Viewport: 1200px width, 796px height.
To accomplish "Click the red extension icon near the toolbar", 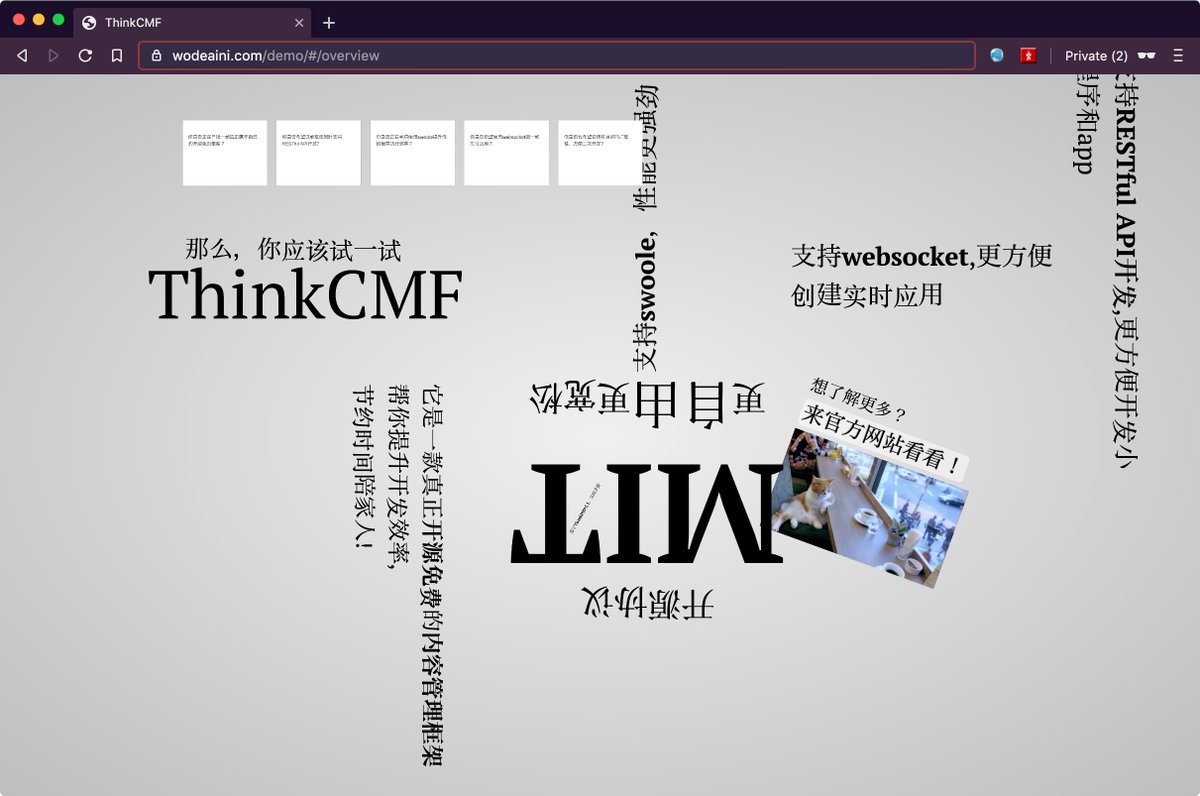I will (1028, 55).
